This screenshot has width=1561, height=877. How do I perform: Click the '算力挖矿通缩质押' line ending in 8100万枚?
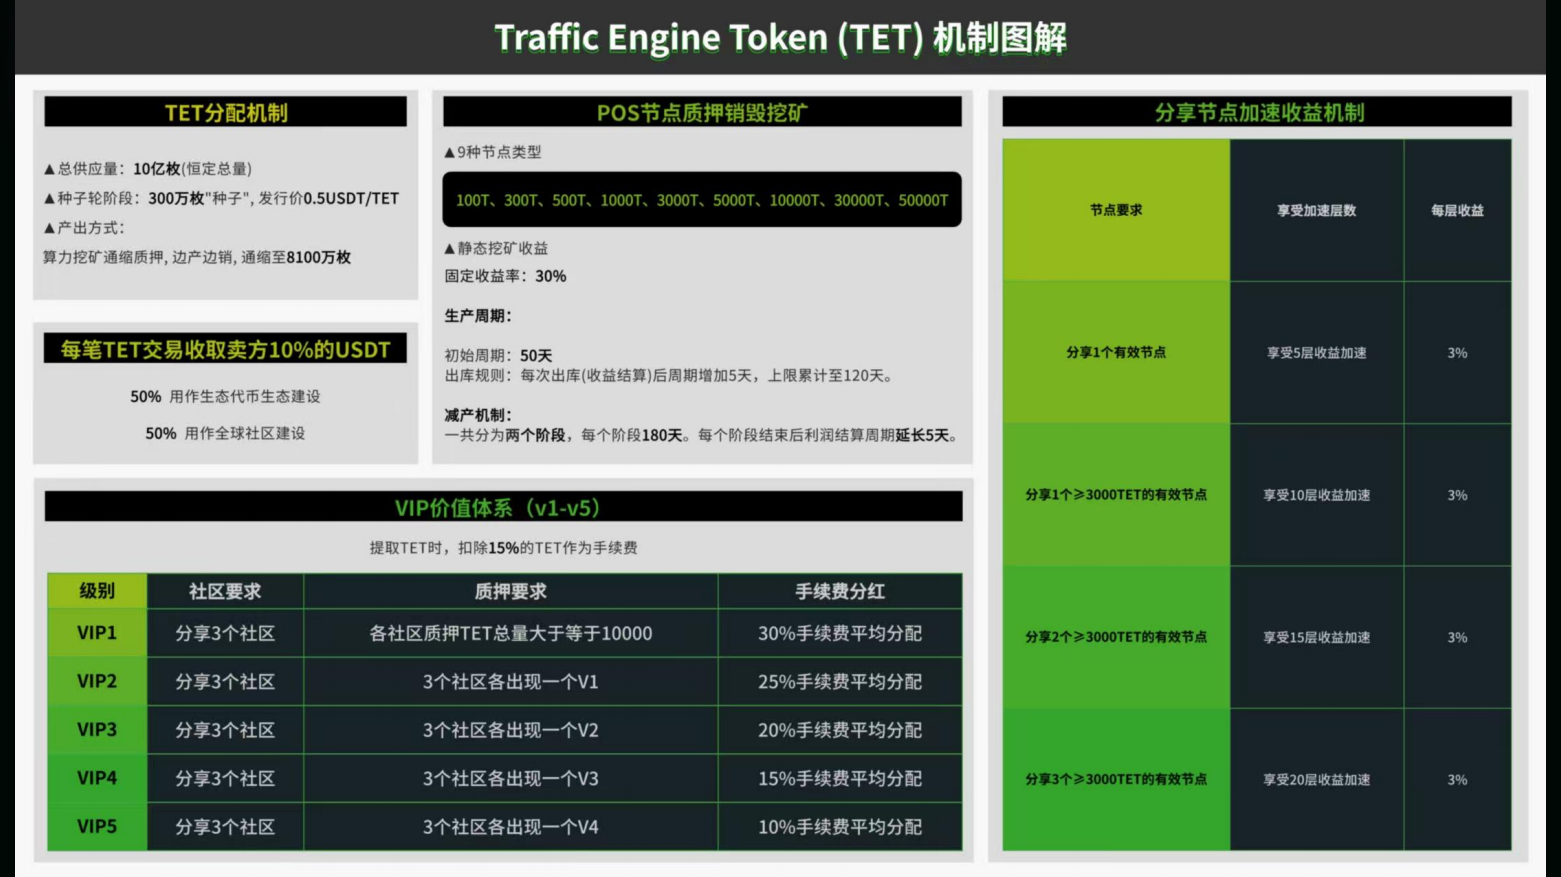point(196,257)
